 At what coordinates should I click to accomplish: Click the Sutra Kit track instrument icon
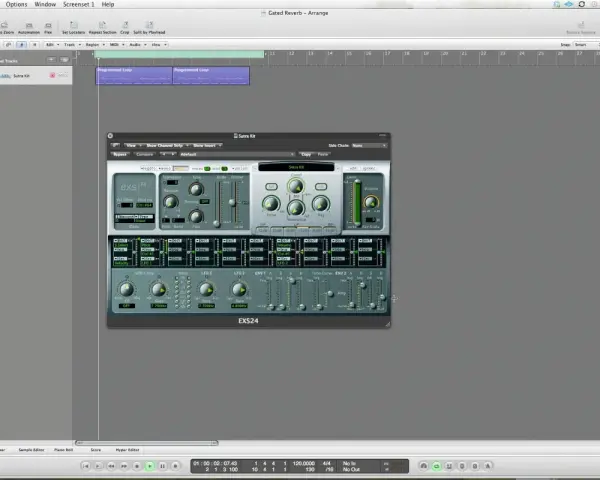[x=6, y=76]
